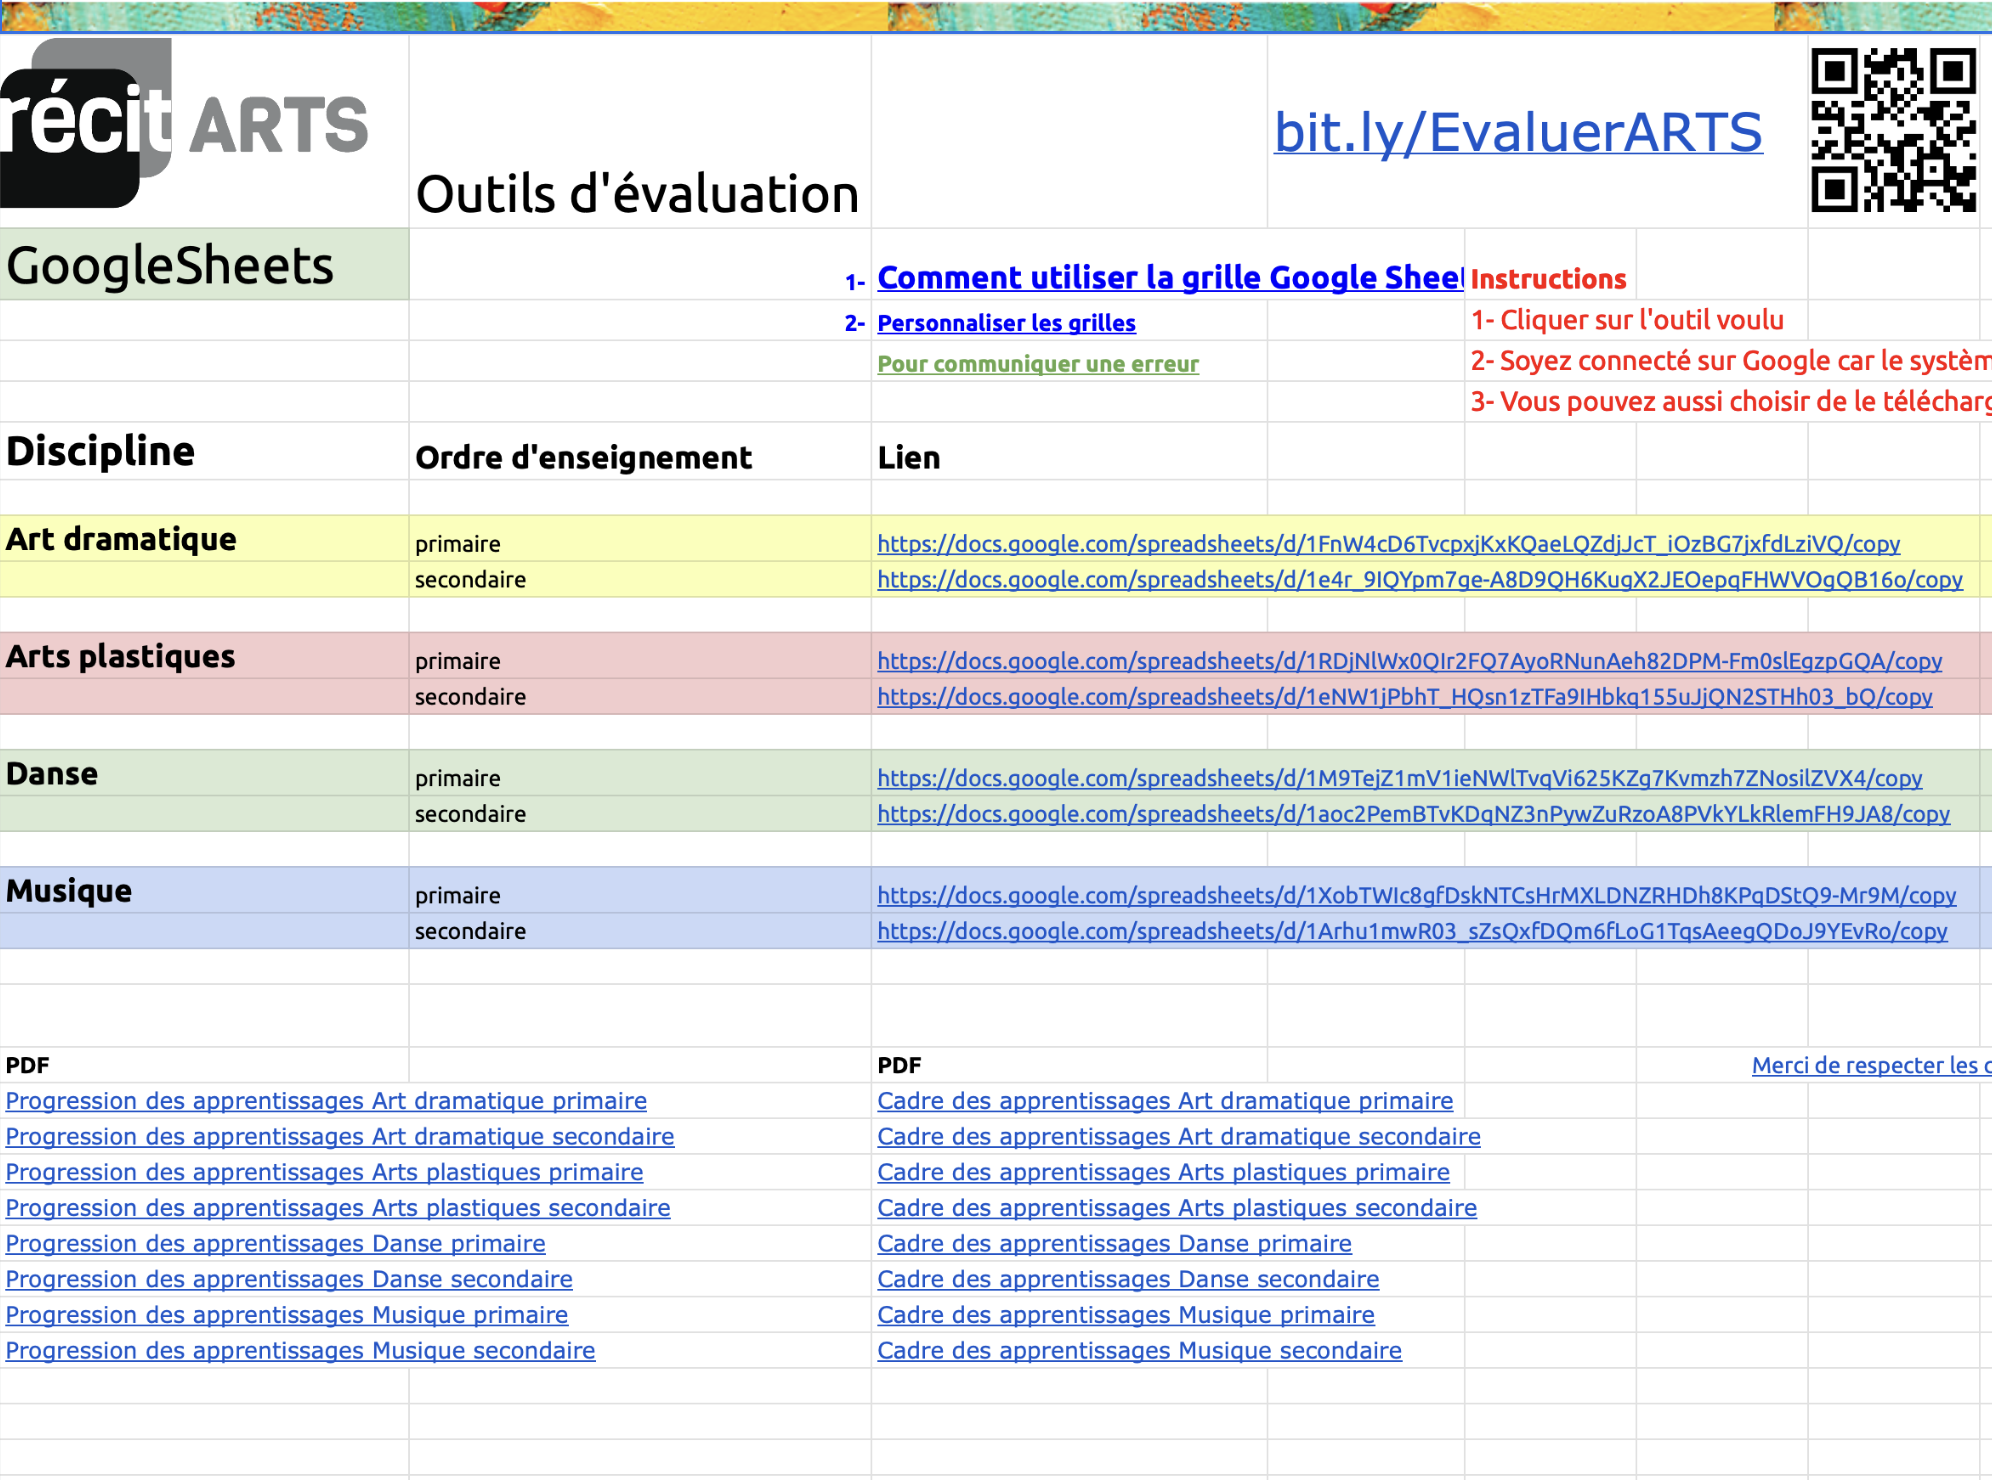Open Progression des apprentissages Arts plastiques primaire
This screenshot has height=1480, width=1992.
(x=324, y=1172)
